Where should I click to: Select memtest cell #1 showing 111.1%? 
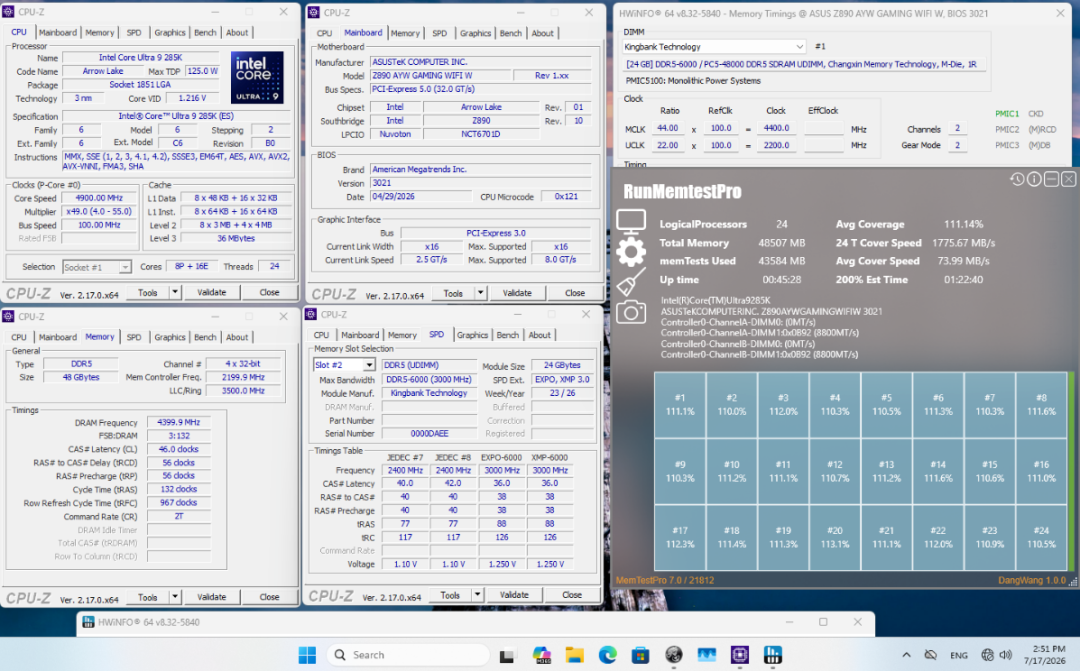tap(680, 405)
